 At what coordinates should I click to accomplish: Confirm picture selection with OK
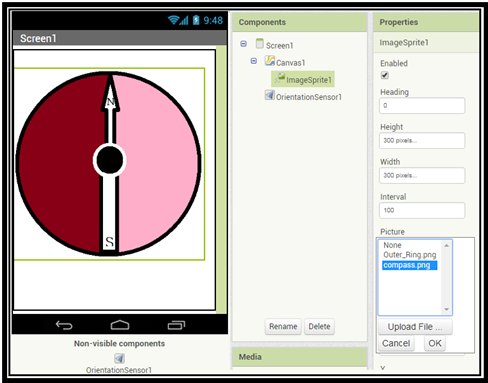[x=435, y=343]
